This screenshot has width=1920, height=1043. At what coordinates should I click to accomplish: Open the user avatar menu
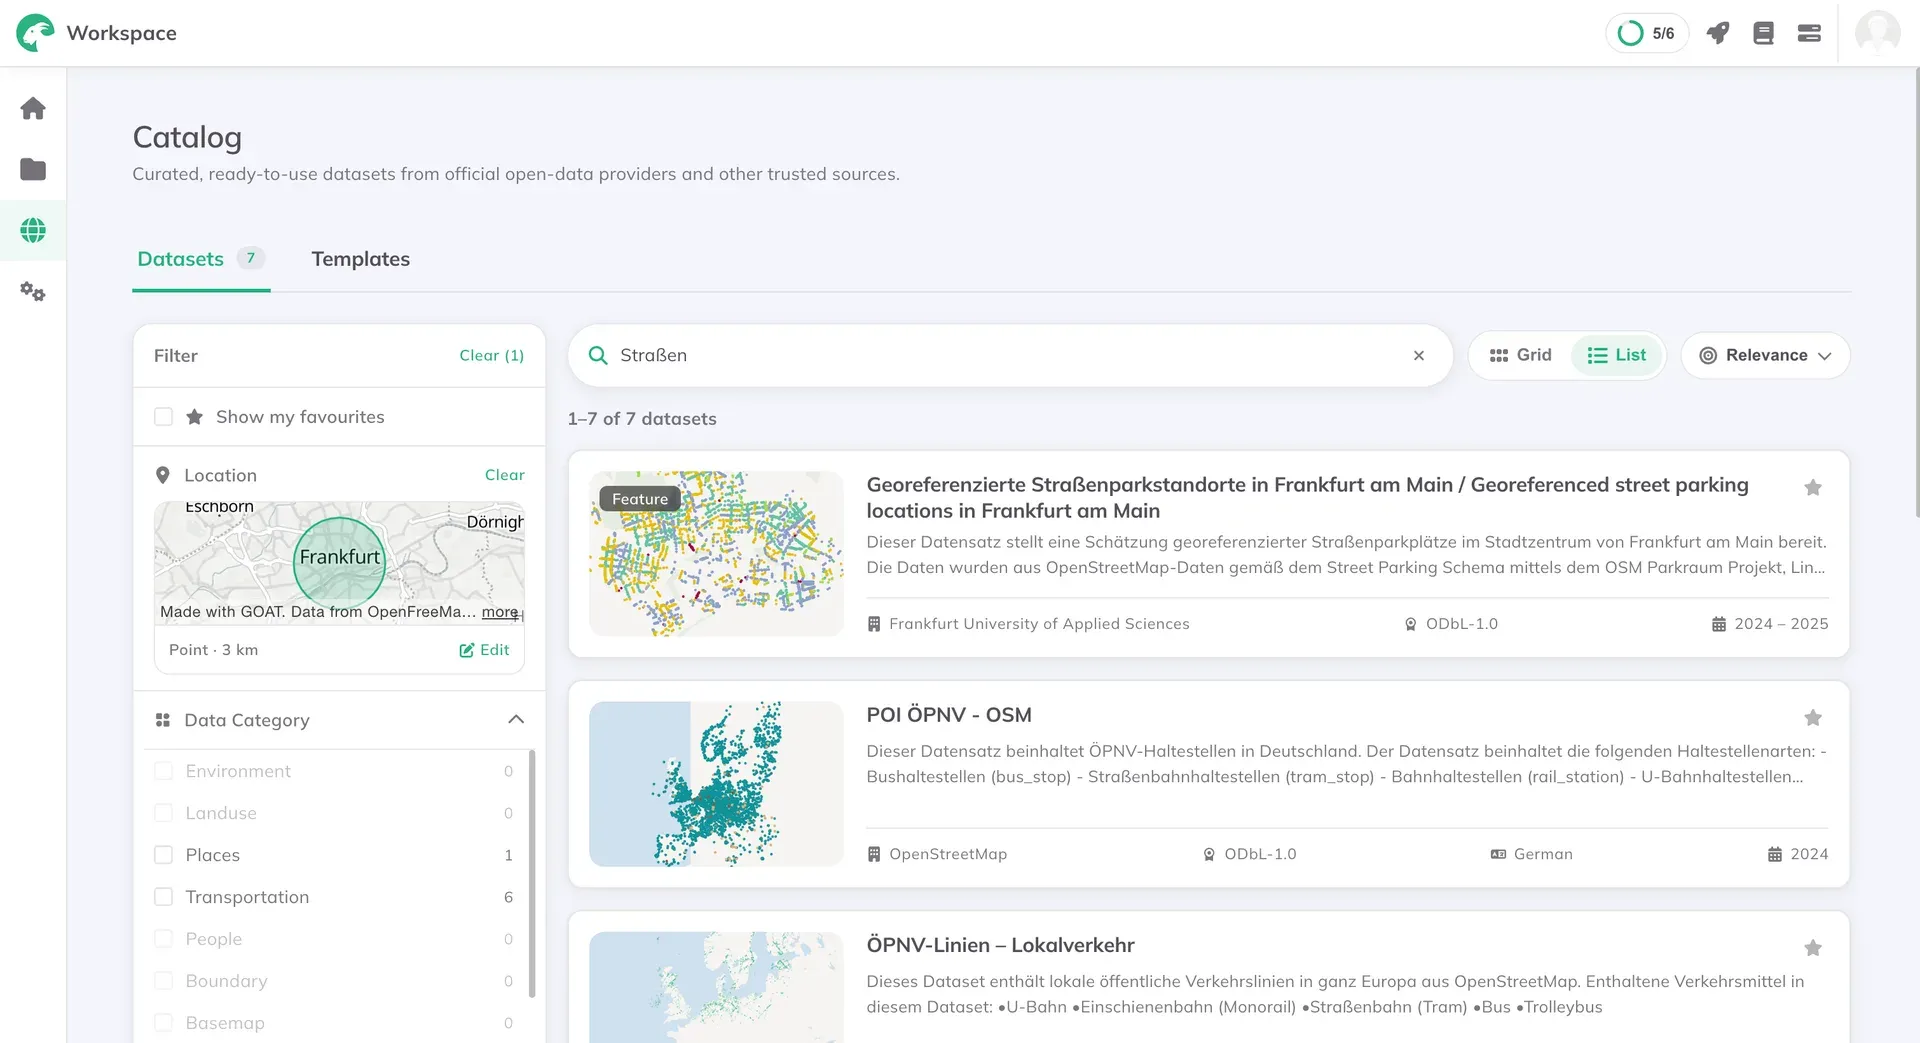tap(1877, 33)
